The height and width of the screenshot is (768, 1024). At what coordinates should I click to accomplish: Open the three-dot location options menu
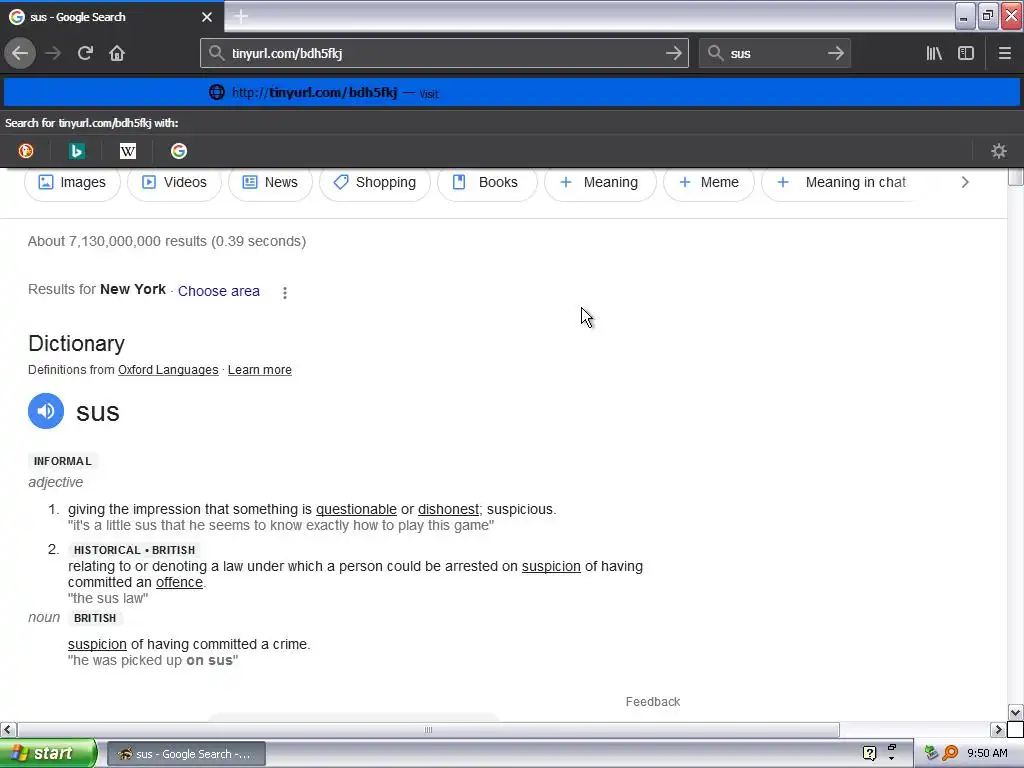tap(285, 293)
